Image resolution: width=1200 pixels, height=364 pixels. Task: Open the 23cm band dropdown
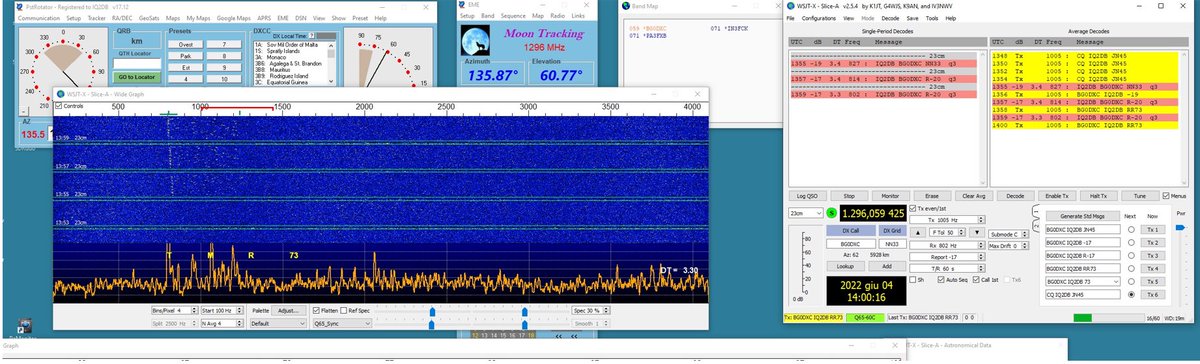click(x=806, y=213)
